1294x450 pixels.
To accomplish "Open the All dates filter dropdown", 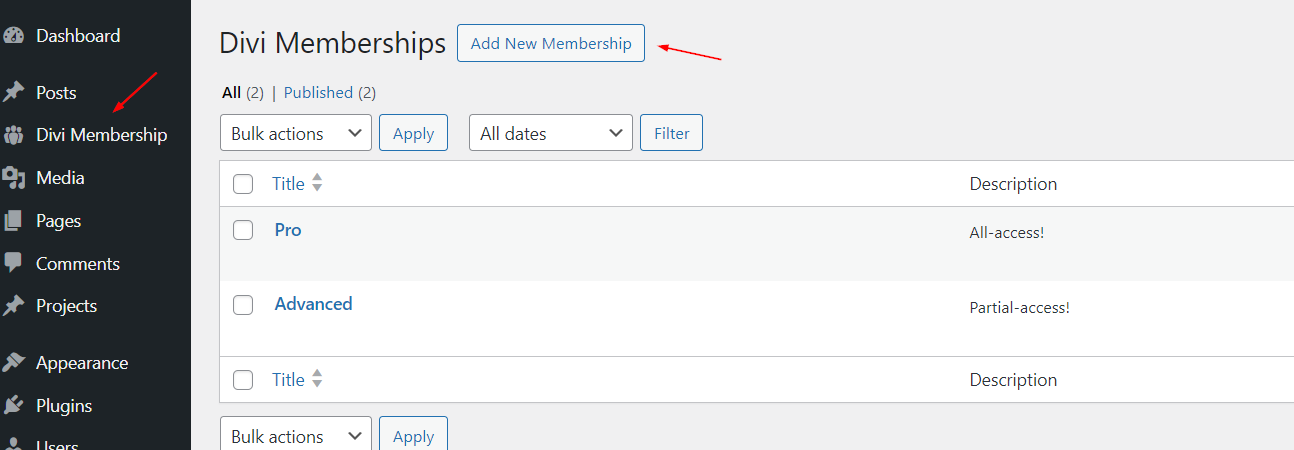I will coord(550,133).
